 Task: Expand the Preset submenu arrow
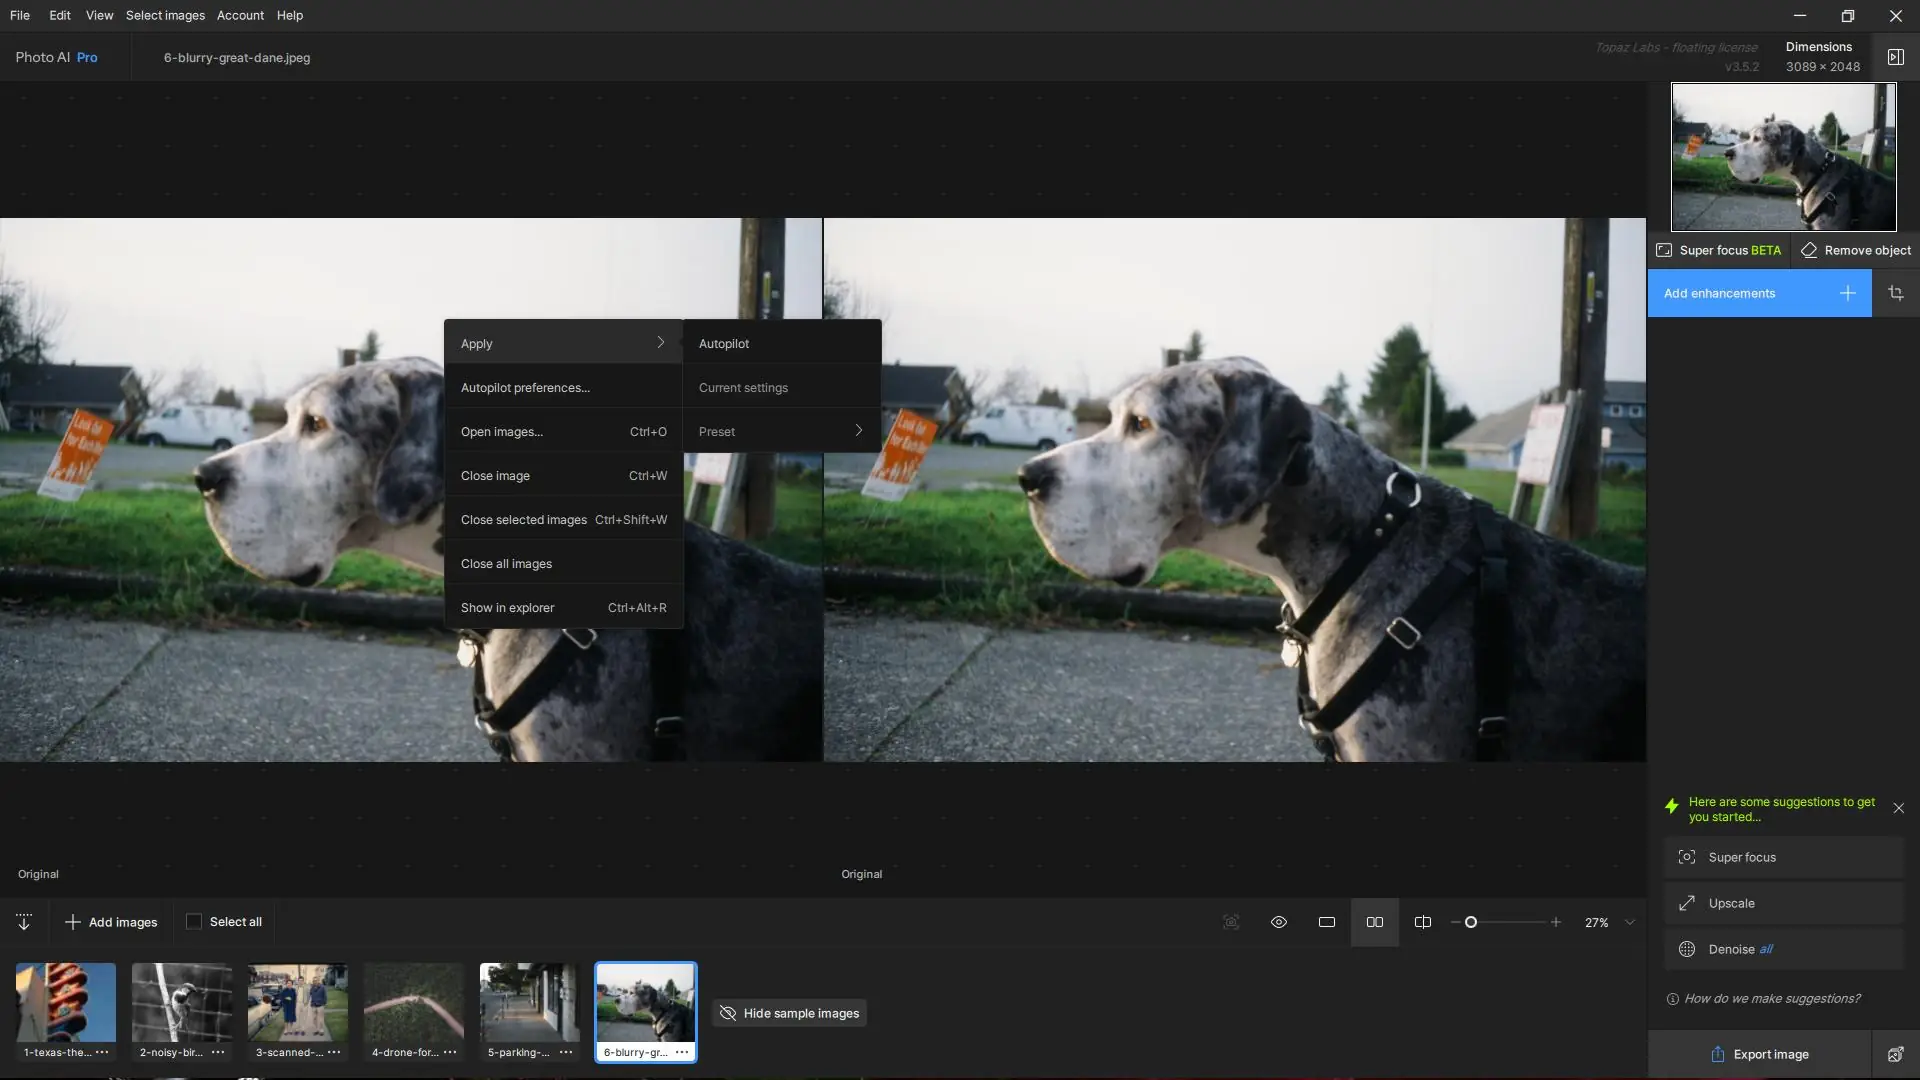pos(858,431)
